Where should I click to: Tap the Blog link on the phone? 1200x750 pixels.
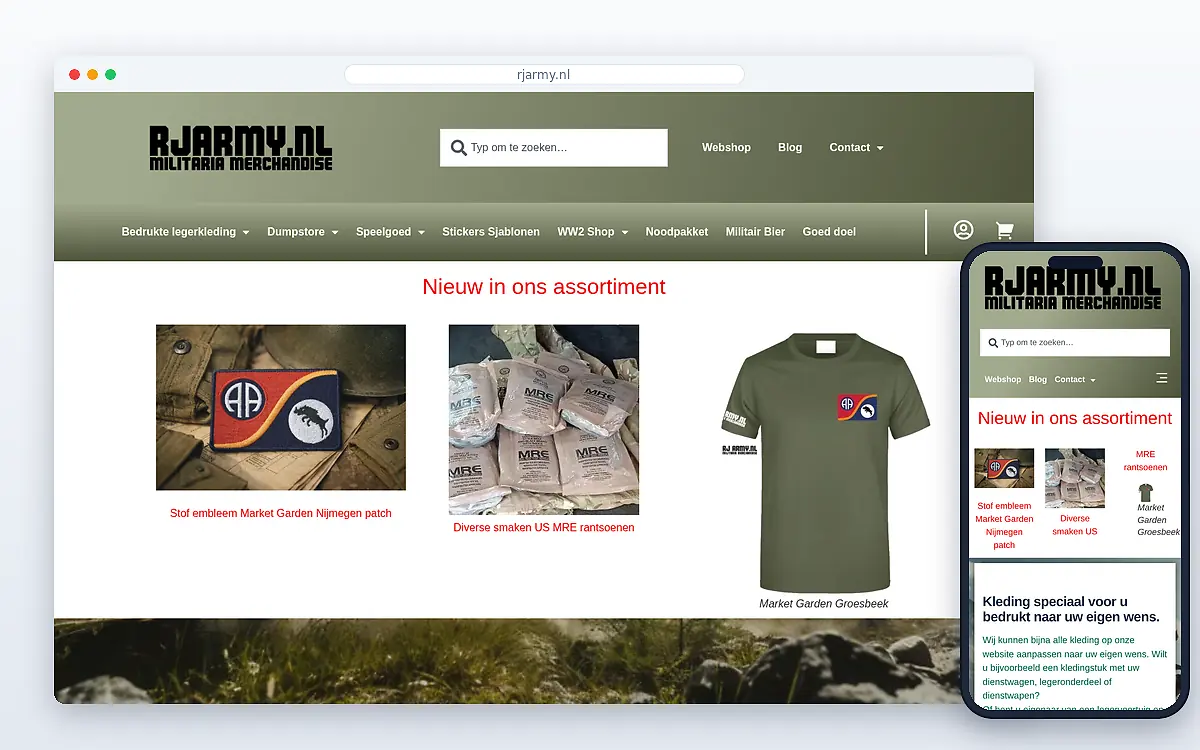1038,380
